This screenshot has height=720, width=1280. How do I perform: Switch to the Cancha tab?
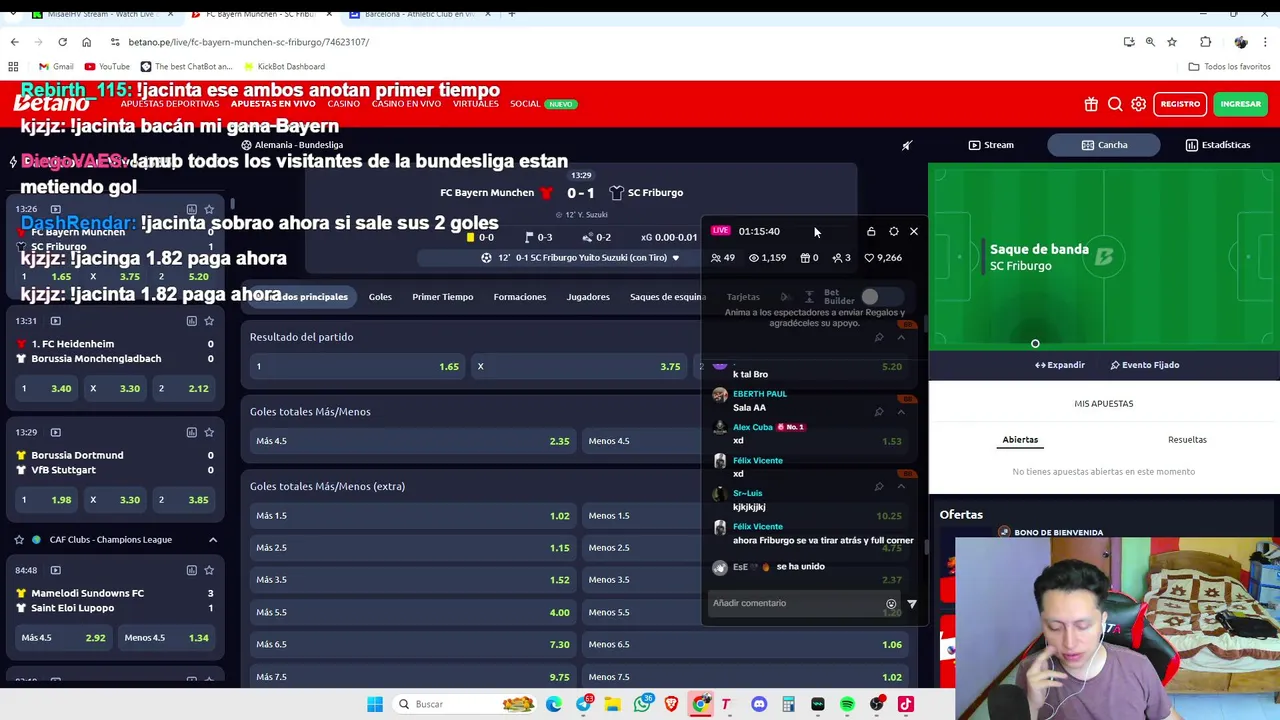[x=1104, y=145]
